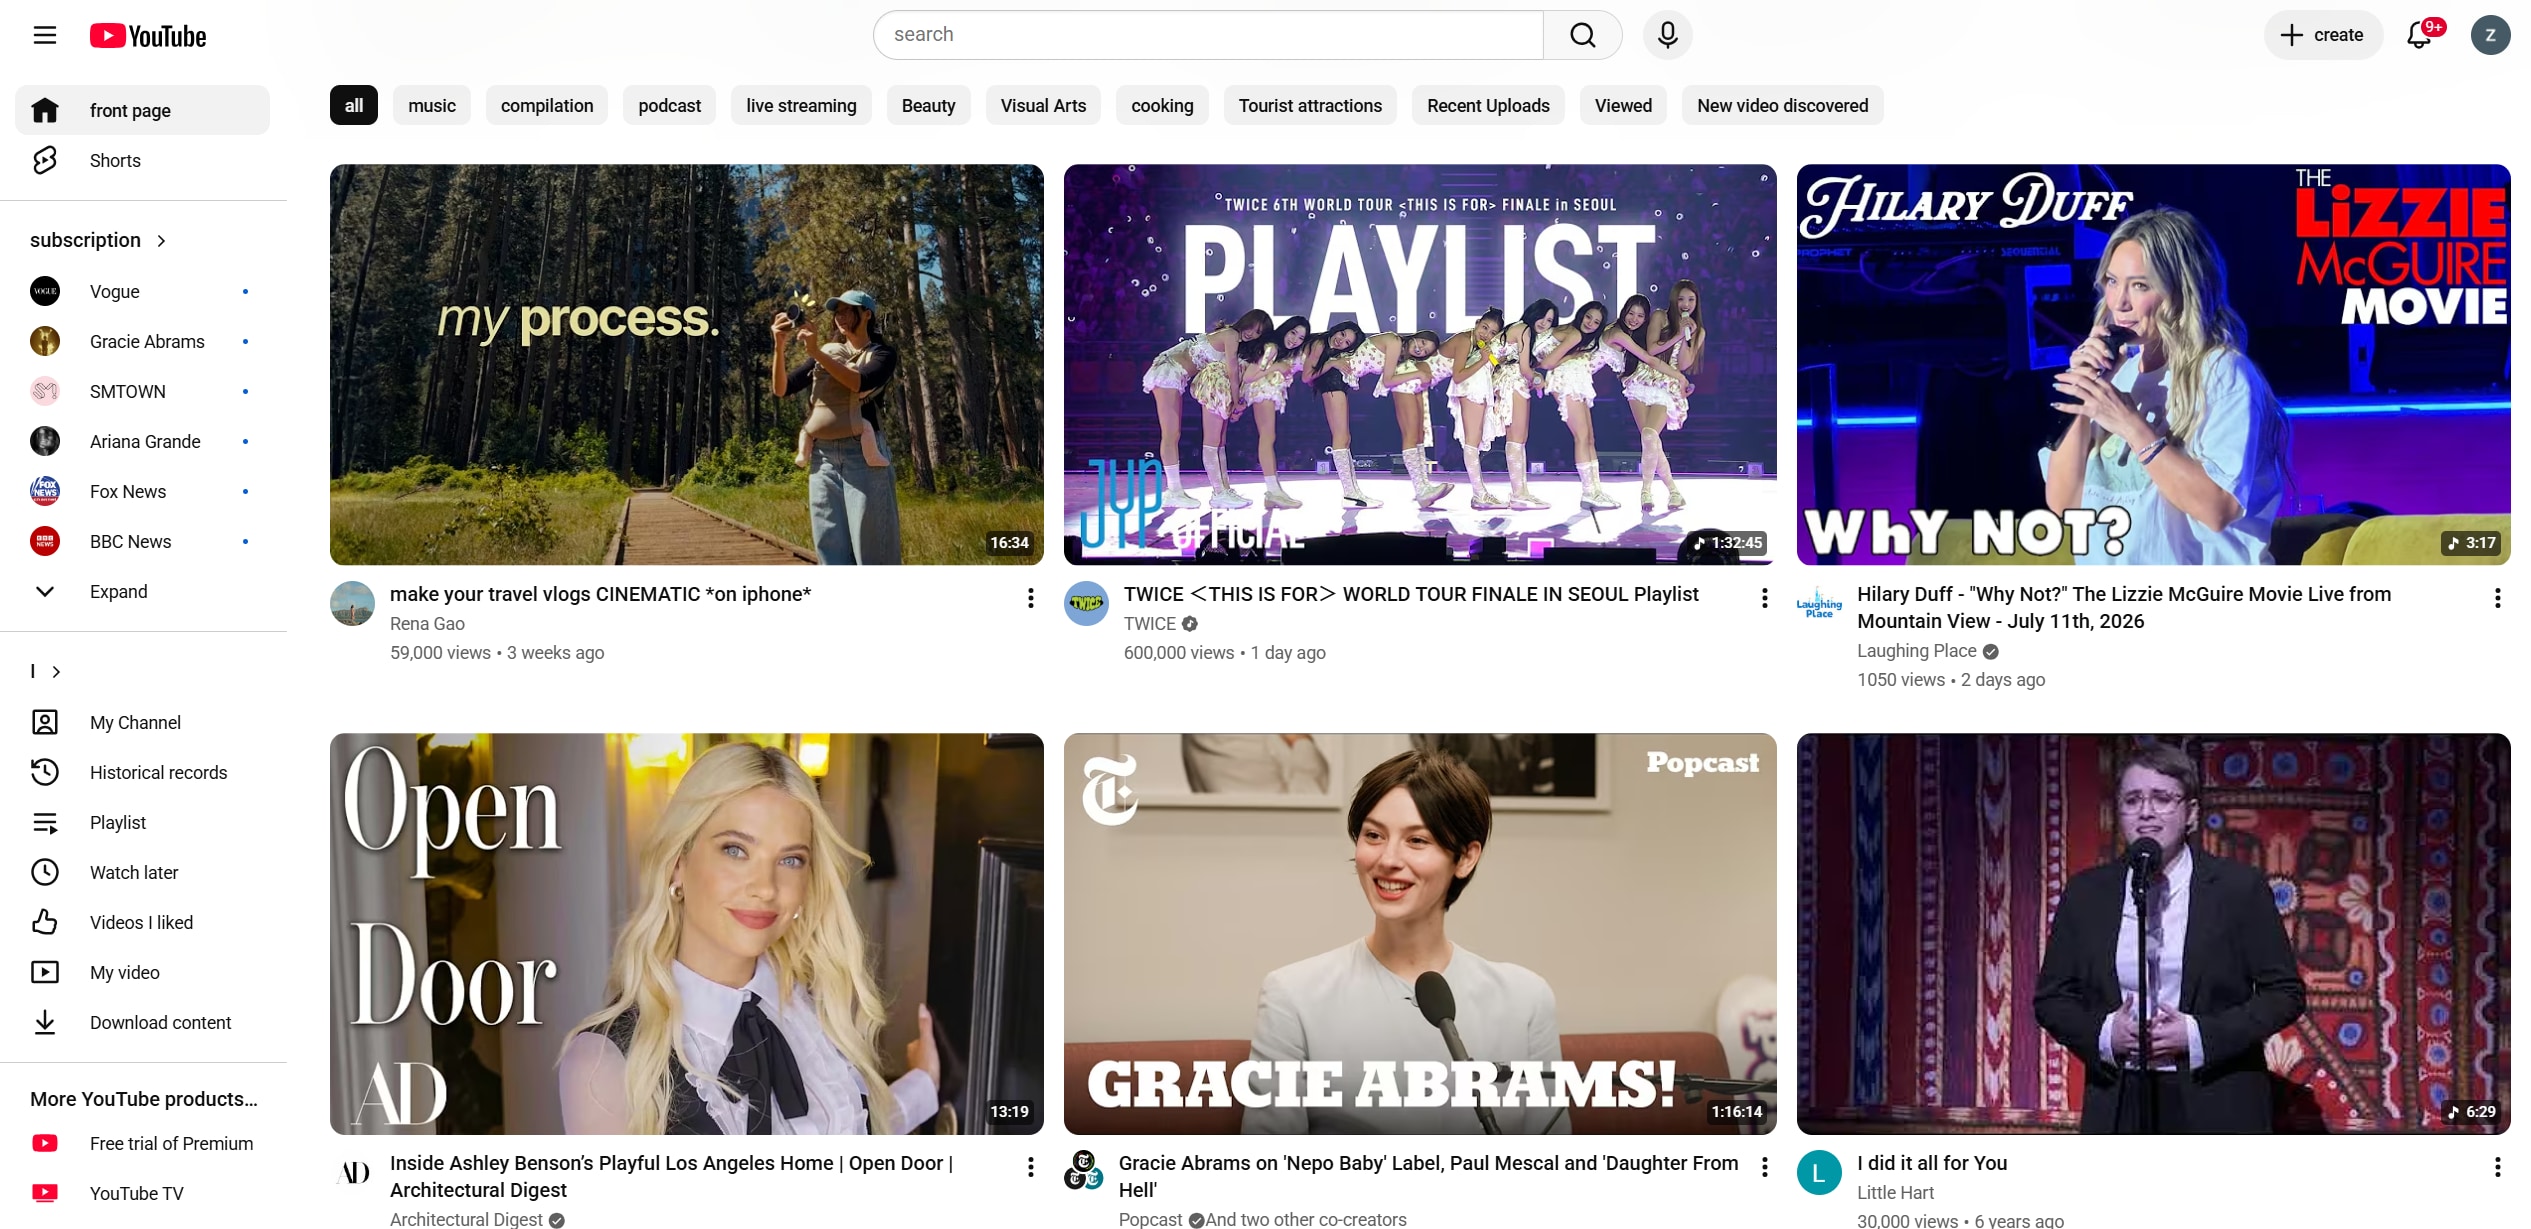The image size is (2531, 1229).
Task: Open YouTube TV link
Action: click(142, 1193)
